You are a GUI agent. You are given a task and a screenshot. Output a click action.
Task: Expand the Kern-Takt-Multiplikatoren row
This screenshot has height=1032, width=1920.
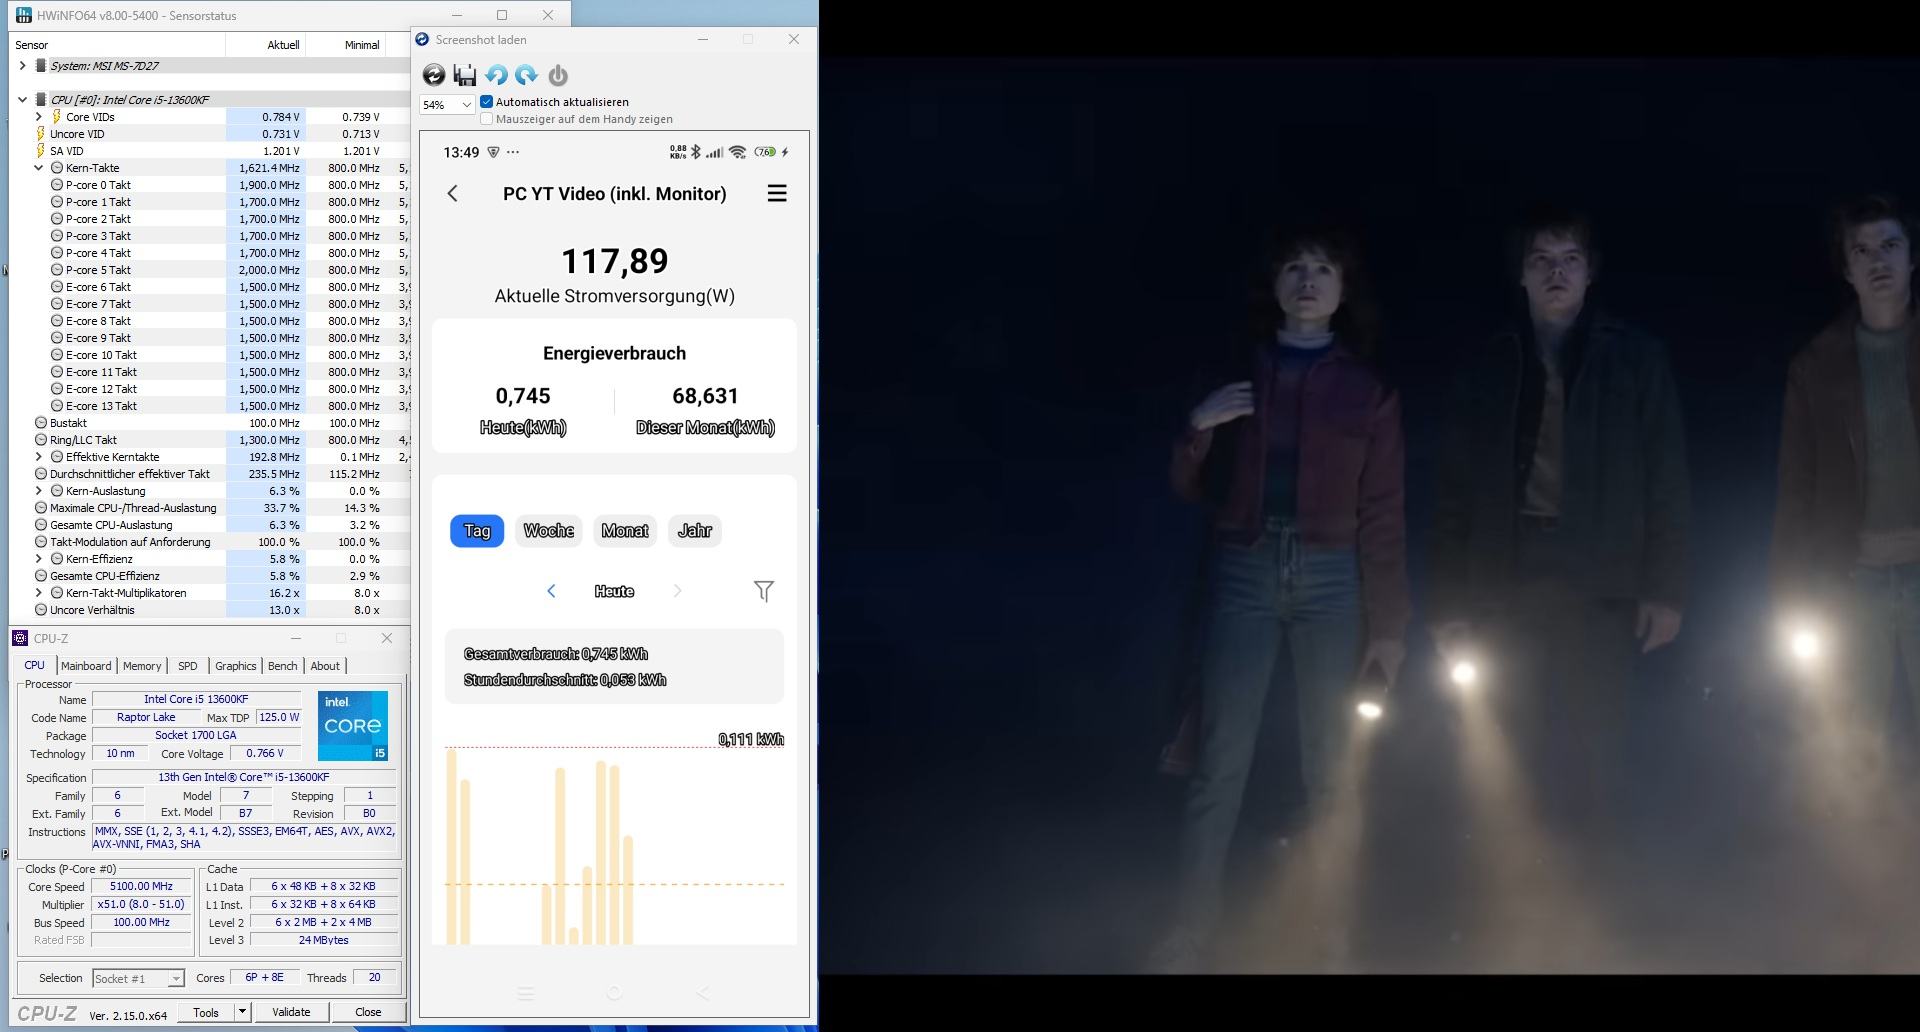(x=39, y=593)
